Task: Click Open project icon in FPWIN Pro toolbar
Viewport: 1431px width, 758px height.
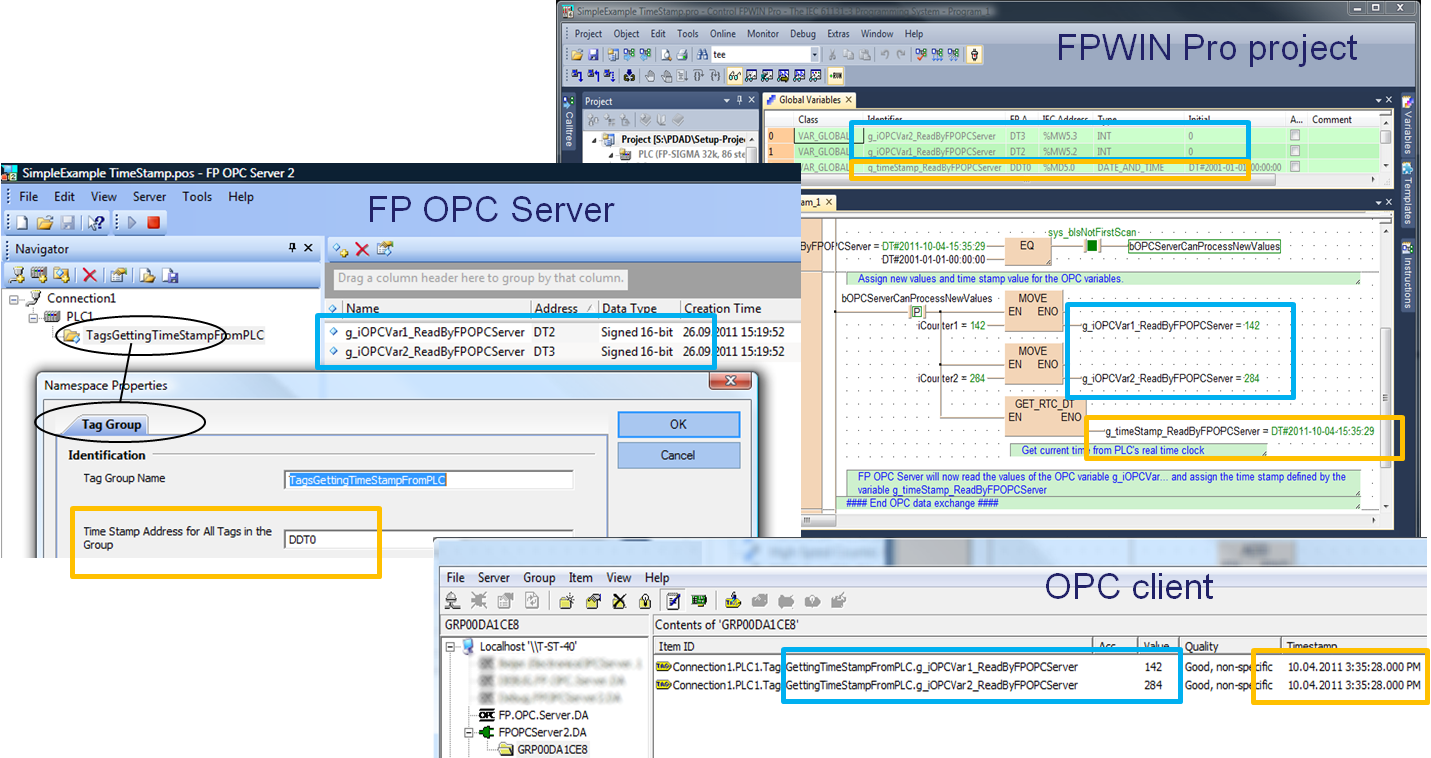Action: (x=577, y=54)
